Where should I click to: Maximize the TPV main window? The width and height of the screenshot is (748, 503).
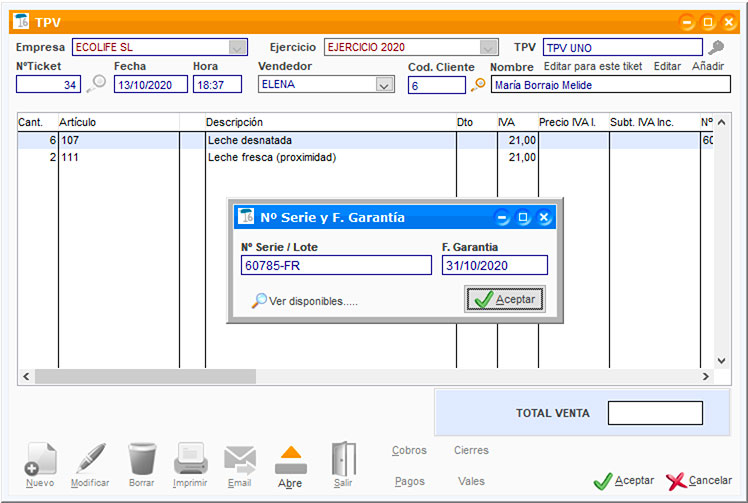pos(708,22)
